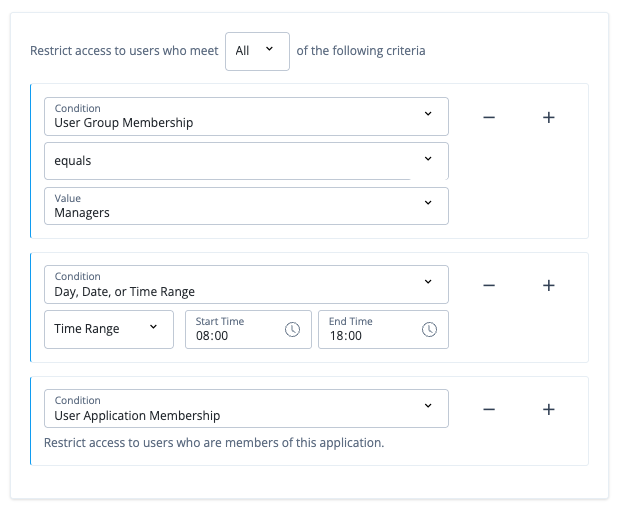Open the equals operator dropdown
This screenshot has height=512, width=621.
pyautogui.click(x=246, y=161)
